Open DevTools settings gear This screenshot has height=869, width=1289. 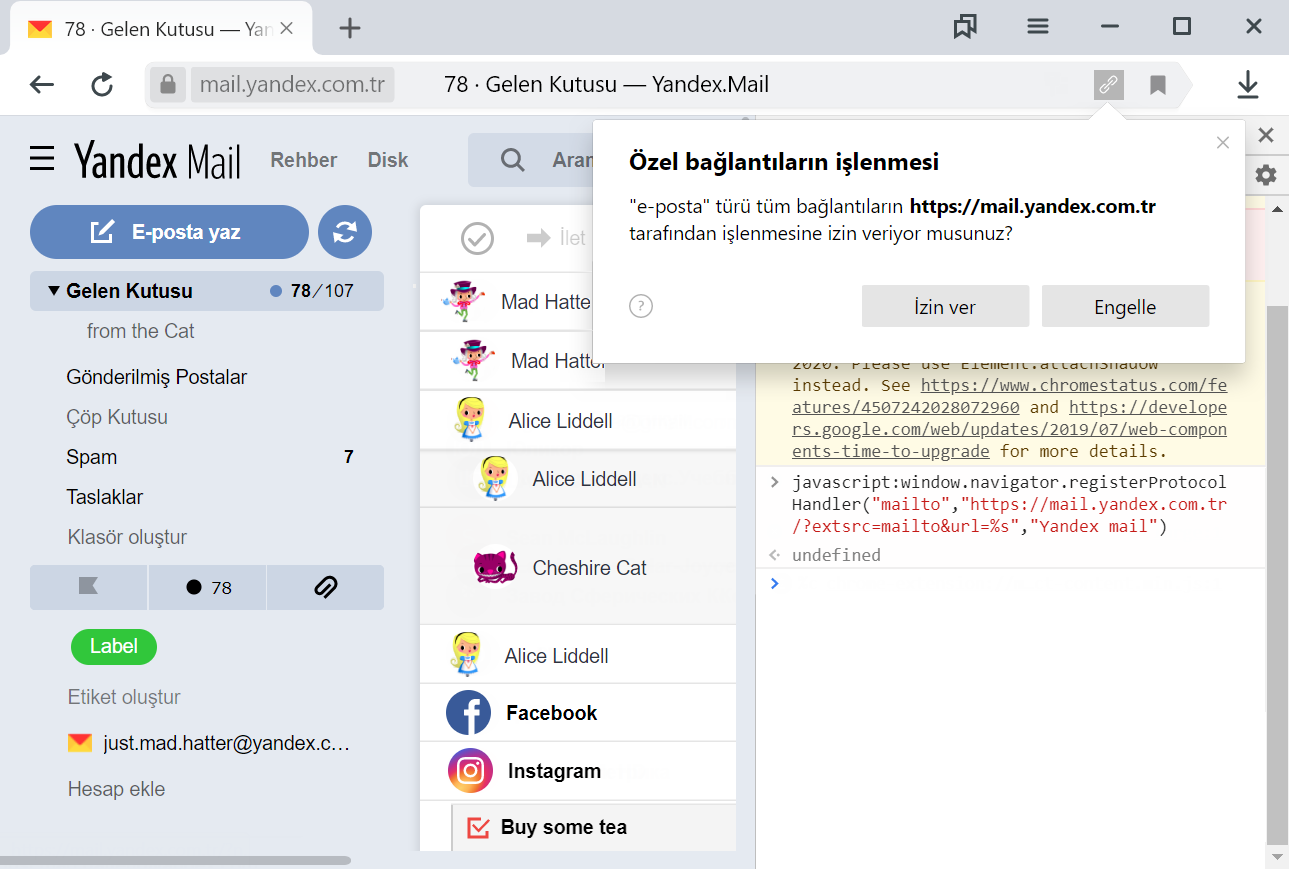(1266, 176)
